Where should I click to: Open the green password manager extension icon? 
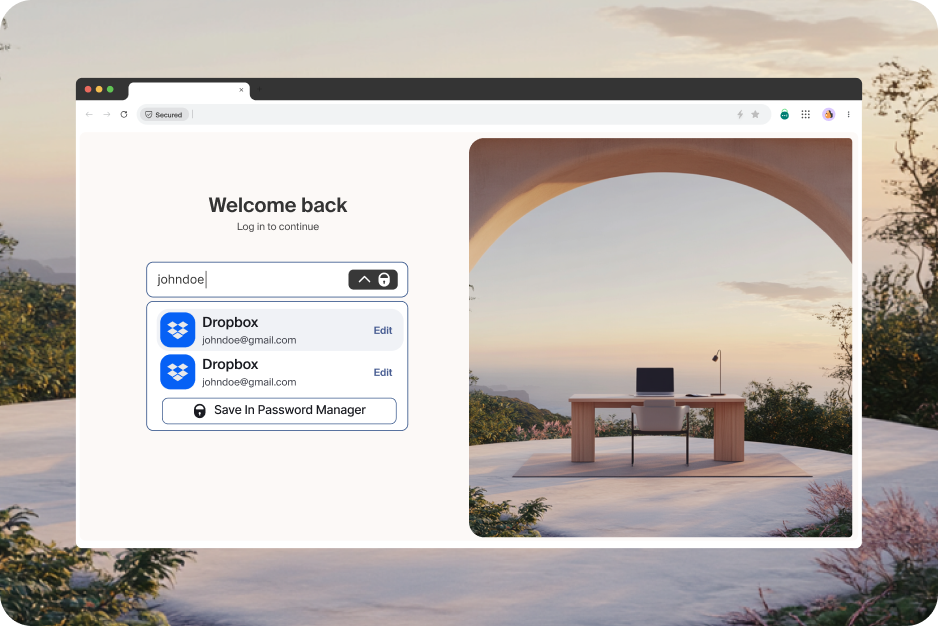784,114
